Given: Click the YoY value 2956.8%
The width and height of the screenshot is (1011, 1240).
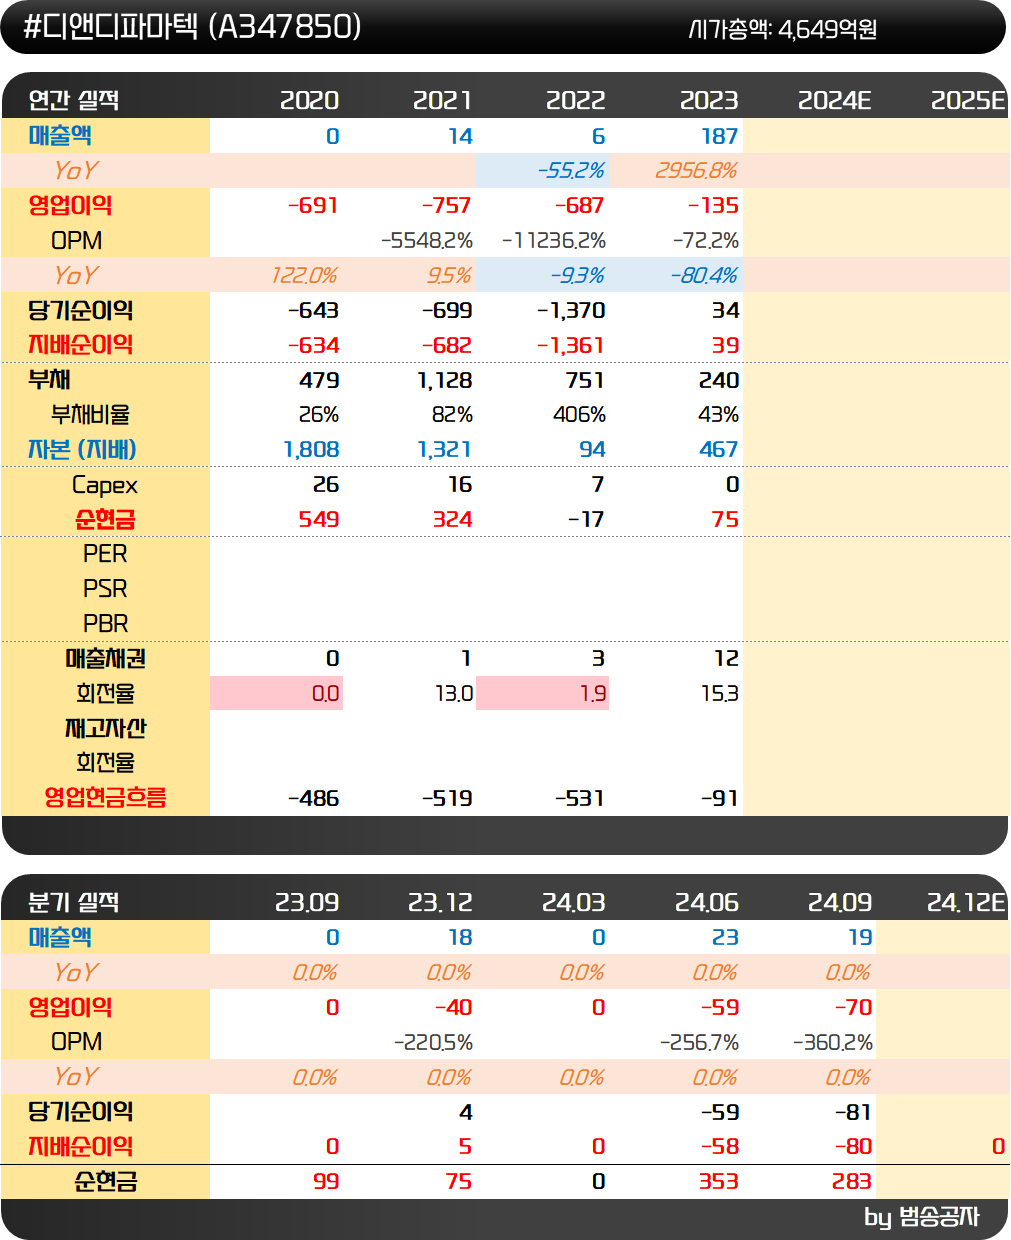Looking at the screenshot, I should click(696, 171).
